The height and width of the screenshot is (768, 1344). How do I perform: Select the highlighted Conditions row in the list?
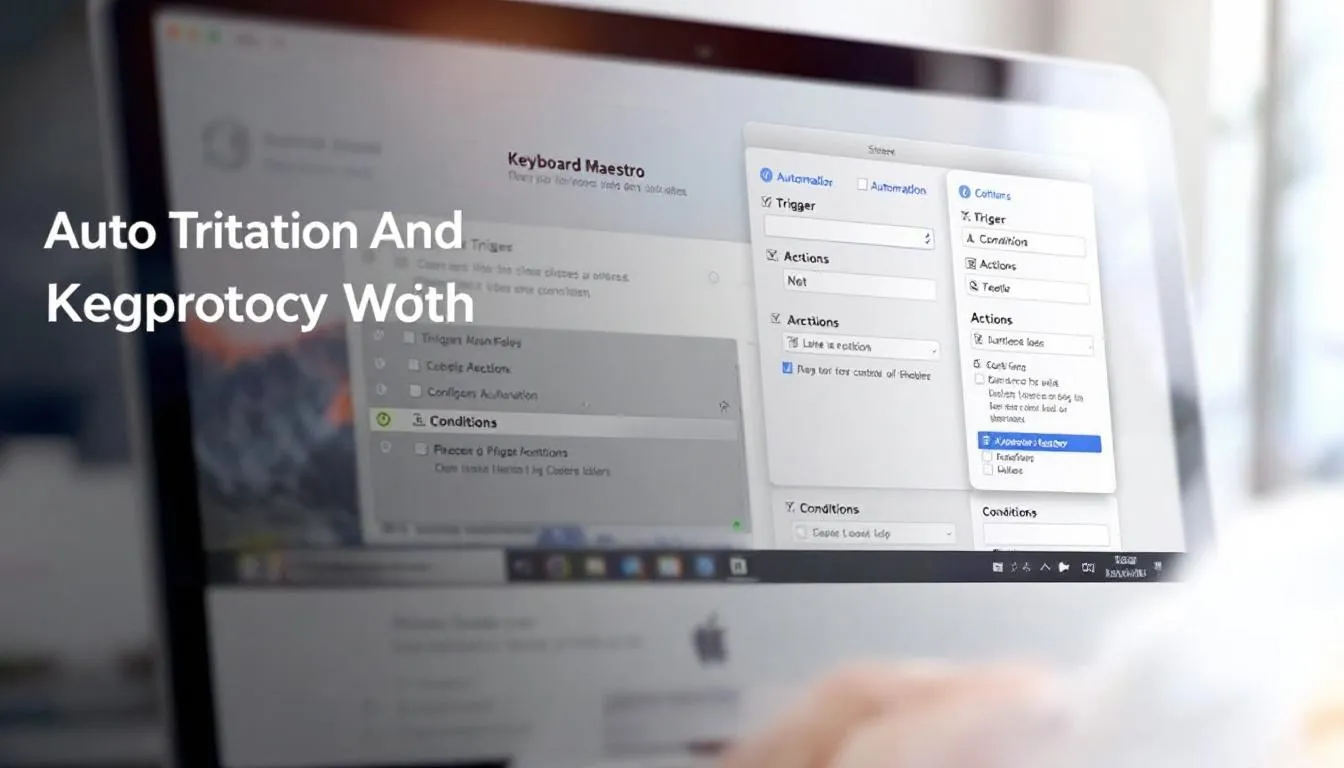pyautogui.click(x=552, y=422)
